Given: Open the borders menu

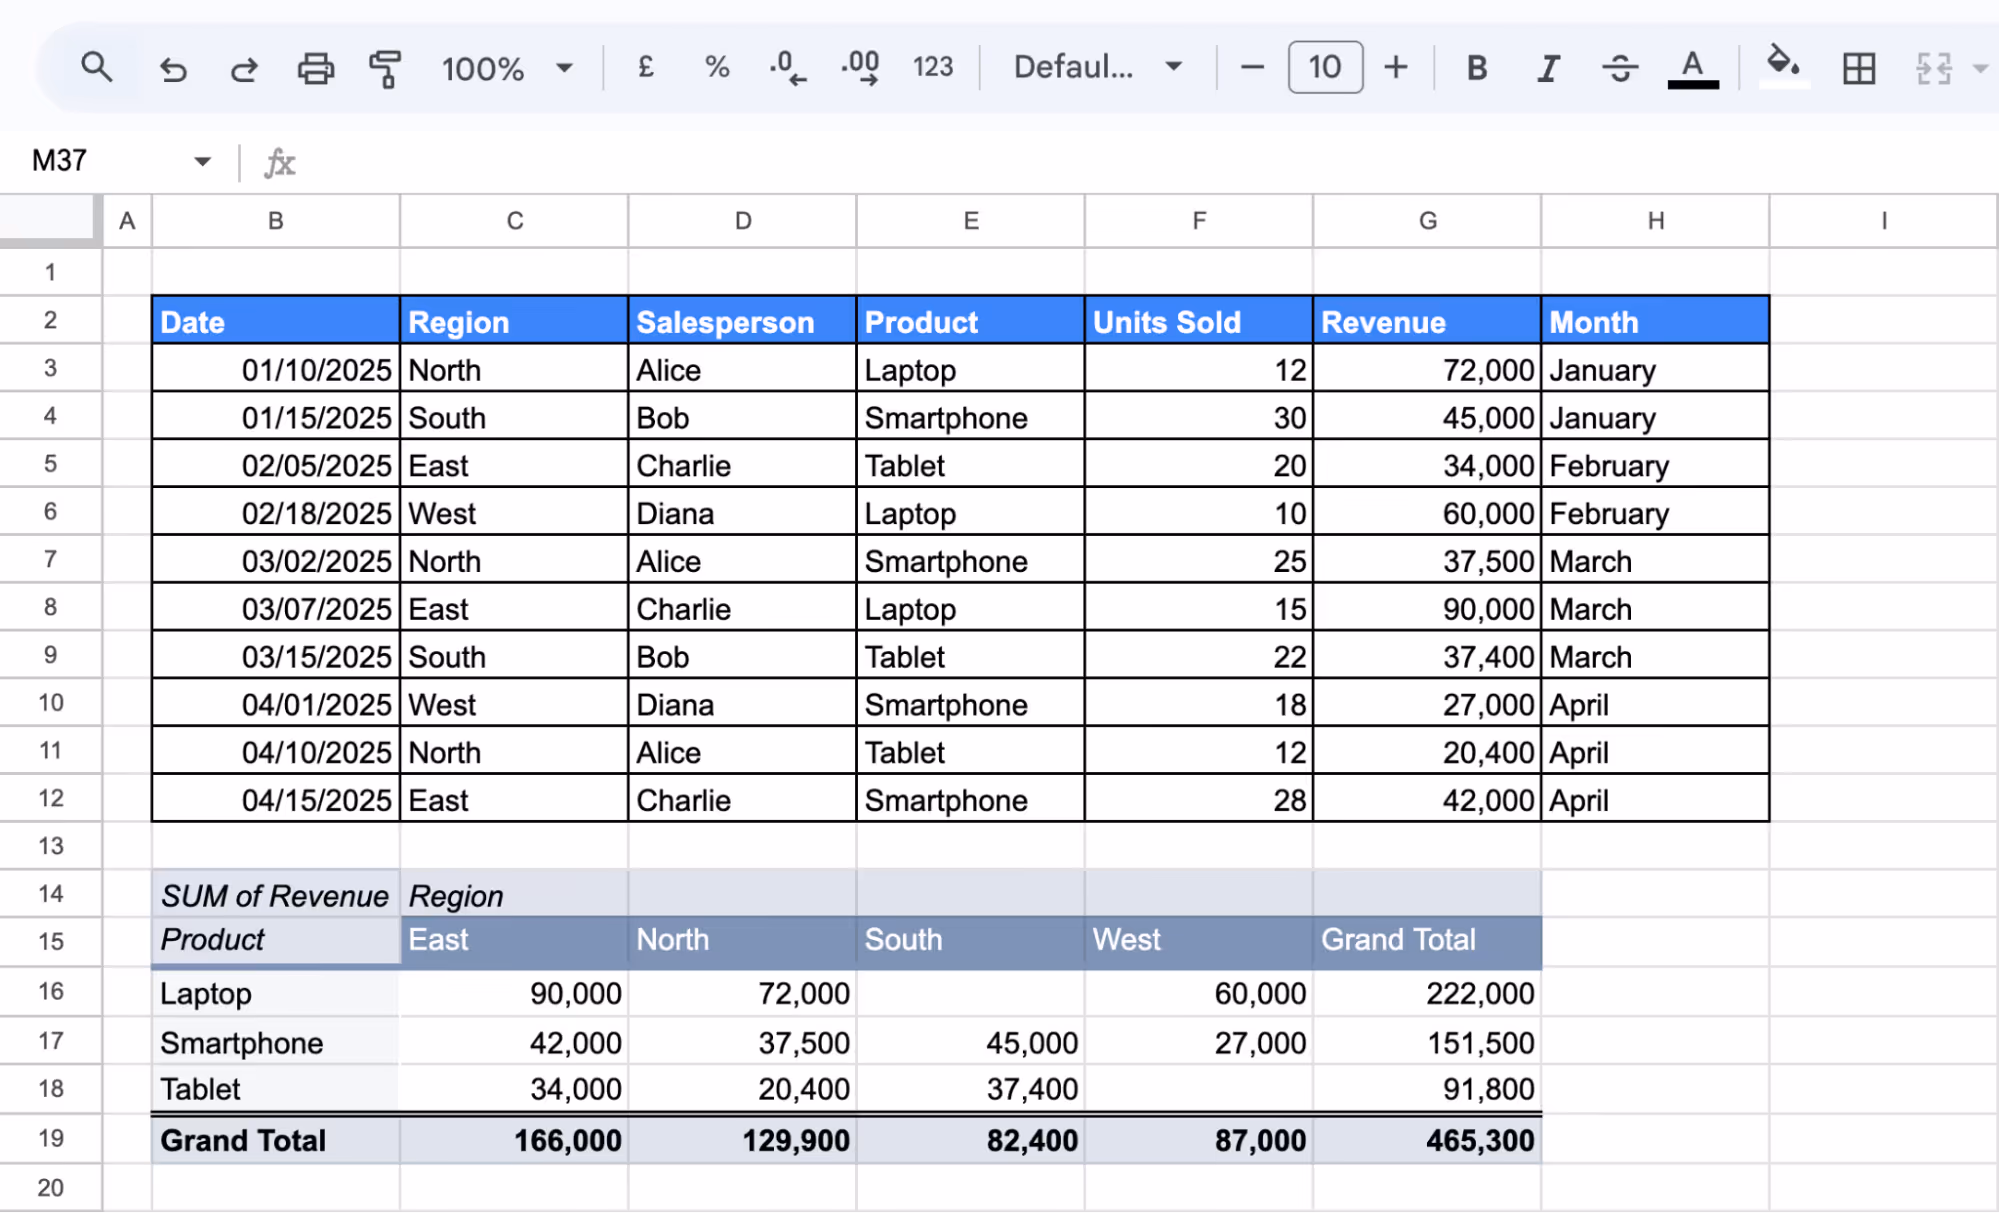Looking at the screenshot, I should pyautogui.click(x=1857, y=67).
